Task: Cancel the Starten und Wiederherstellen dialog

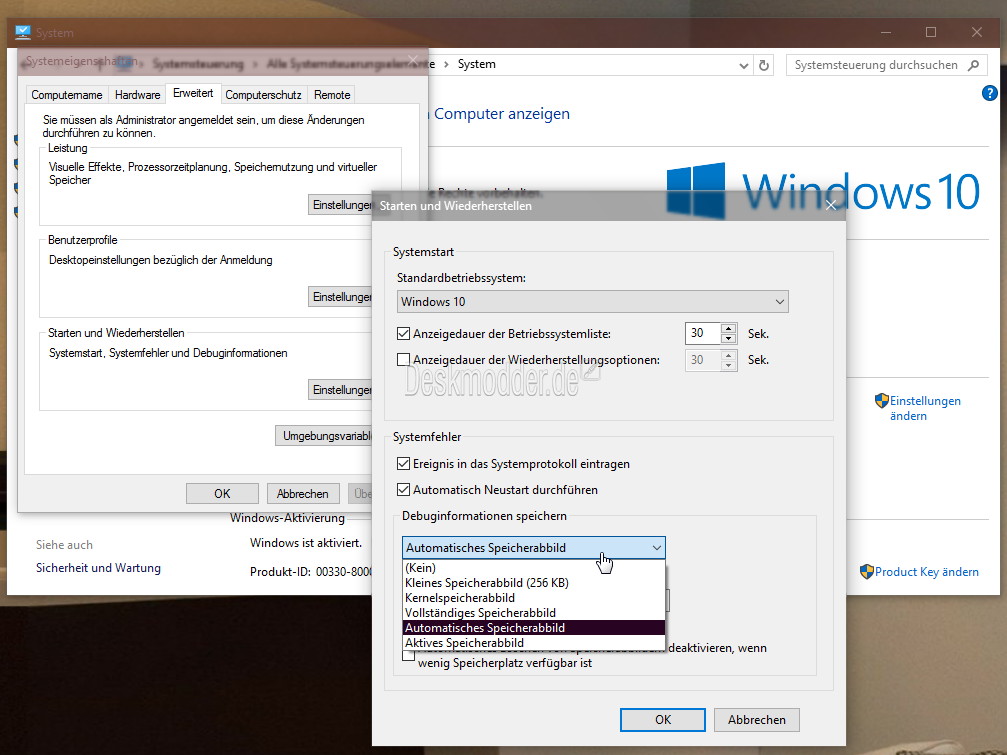Action: click(x=757, y=720)
